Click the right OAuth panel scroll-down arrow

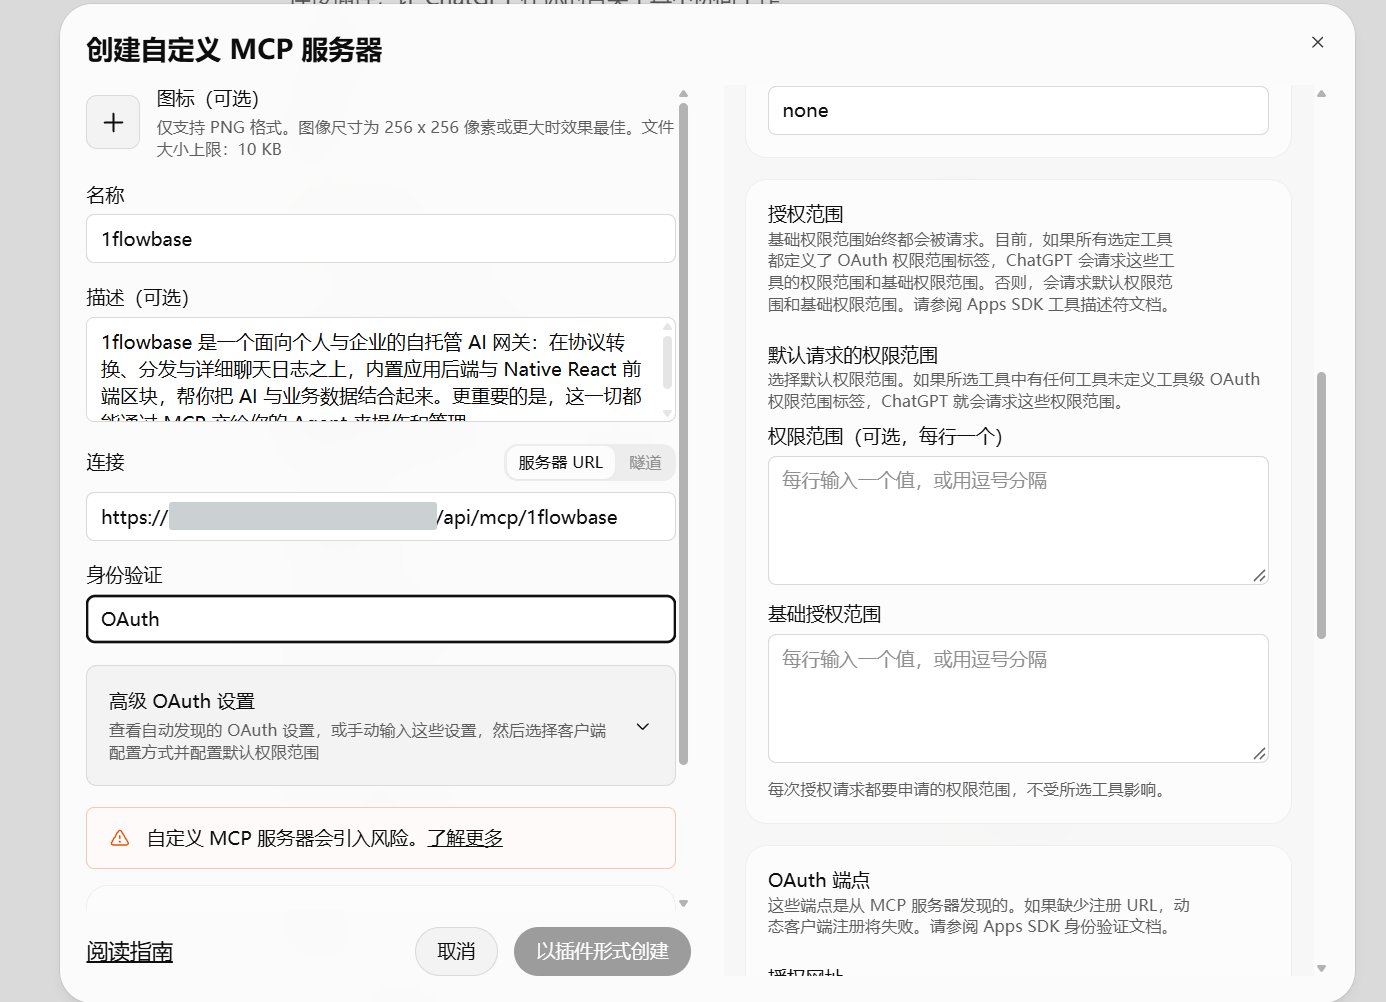[1321, 968]
